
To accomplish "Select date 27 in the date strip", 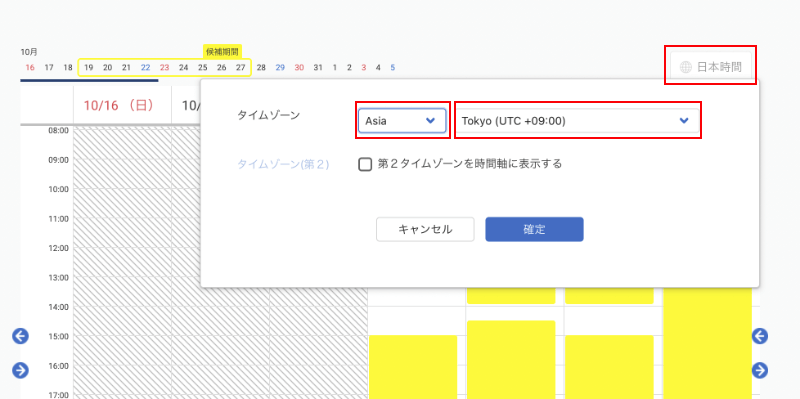I will (x=240, y=67).
